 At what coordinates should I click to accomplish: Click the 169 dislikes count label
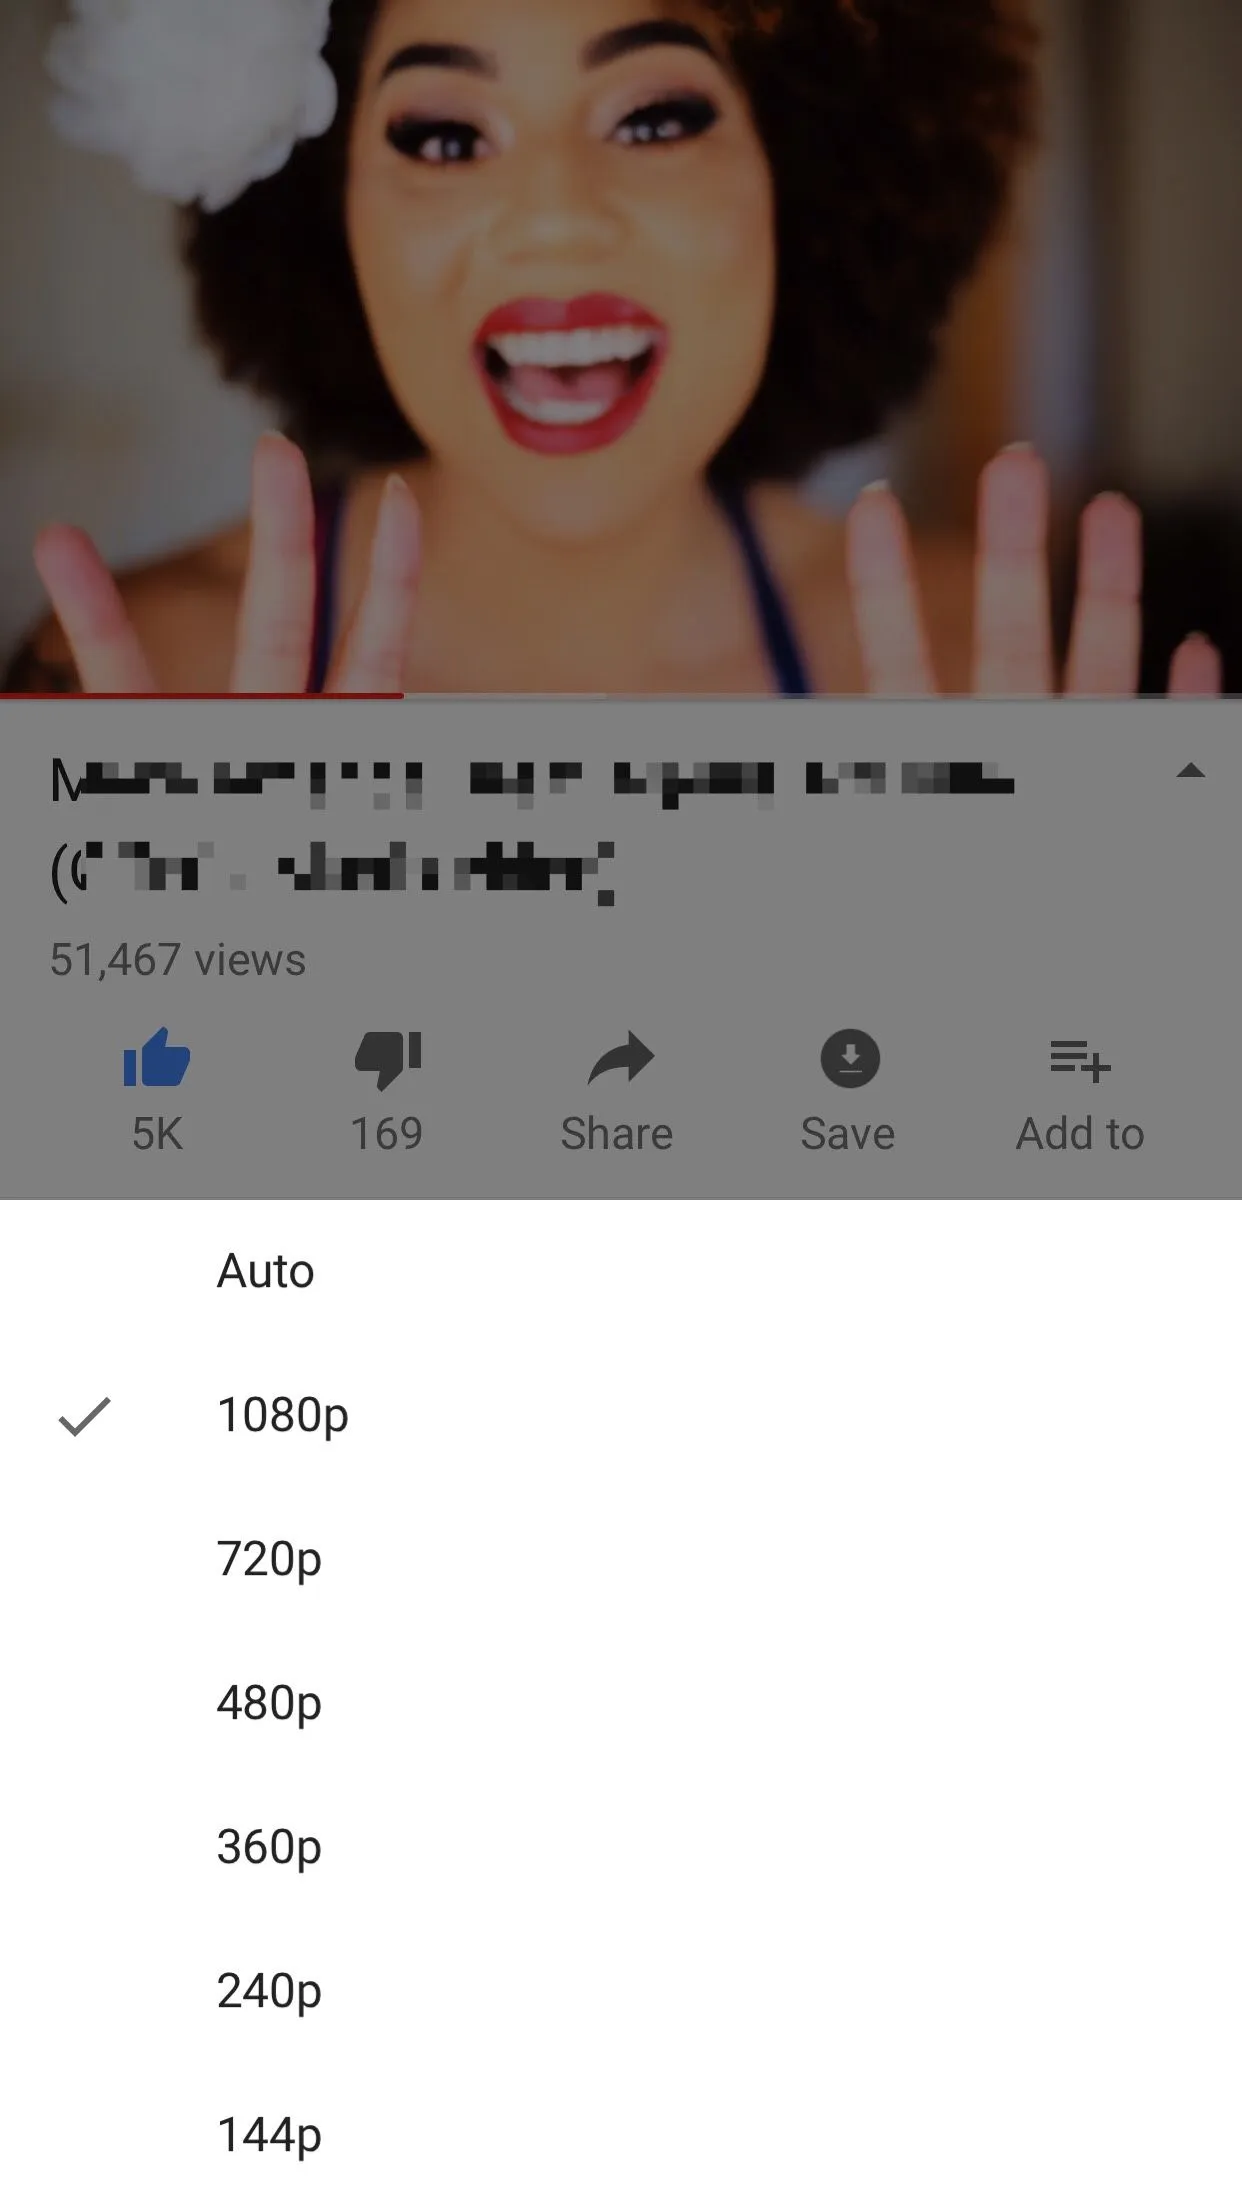387,1134
